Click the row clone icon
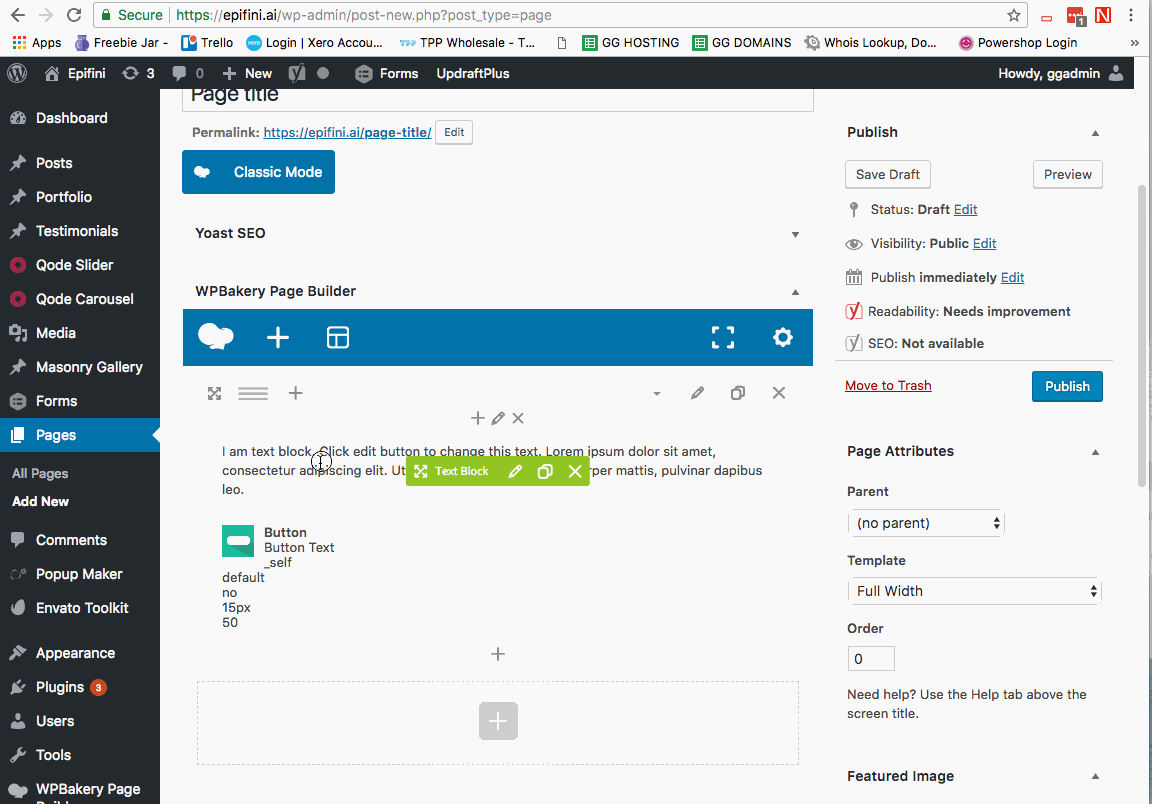 coord(738,394)
